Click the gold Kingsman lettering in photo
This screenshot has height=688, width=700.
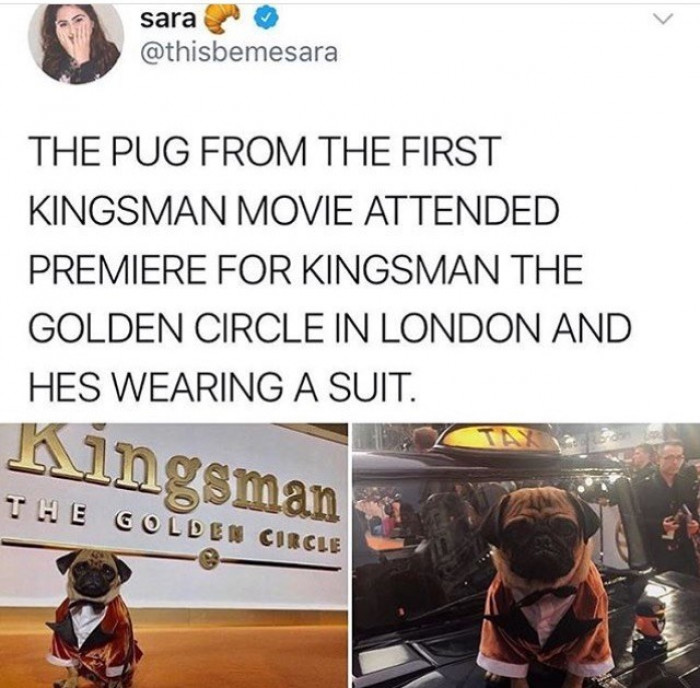172,474
